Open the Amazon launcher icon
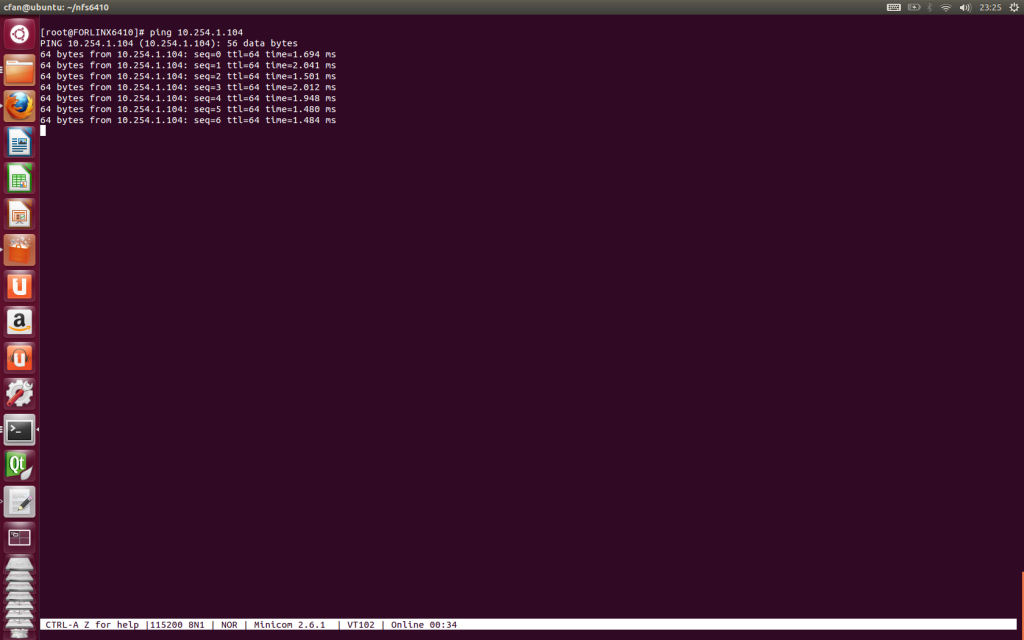The image size is (1024, 640). coord(19,321)
